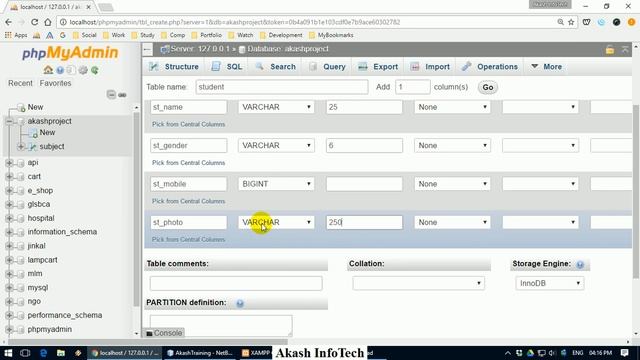
Task: Expand the subject table node
Action: coord(21,147)
